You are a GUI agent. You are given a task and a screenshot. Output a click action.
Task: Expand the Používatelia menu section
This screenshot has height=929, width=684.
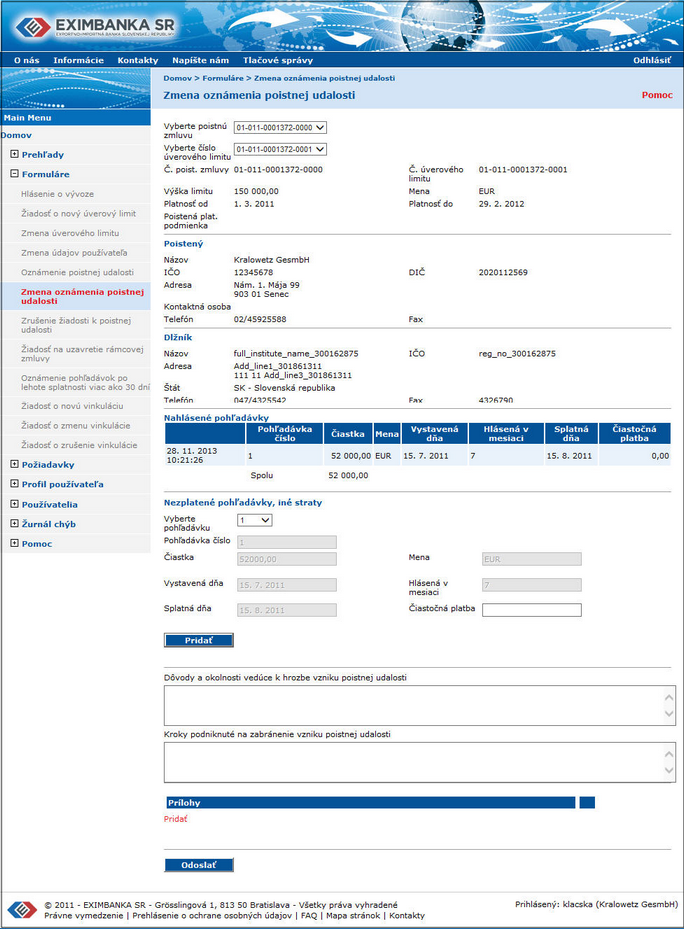tap(14, 504)
